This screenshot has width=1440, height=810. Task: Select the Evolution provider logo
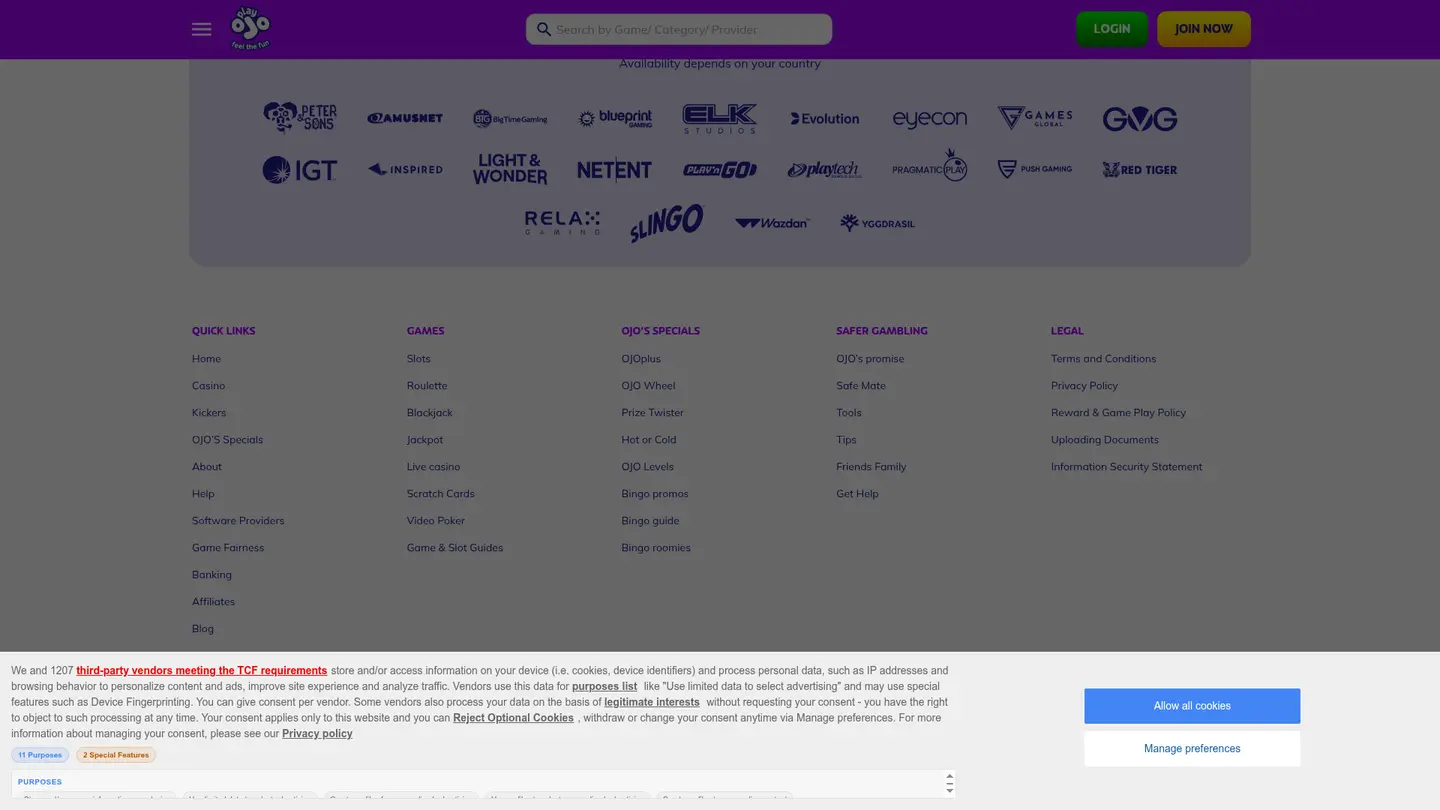pyautogui.click(x=825, y=118)
